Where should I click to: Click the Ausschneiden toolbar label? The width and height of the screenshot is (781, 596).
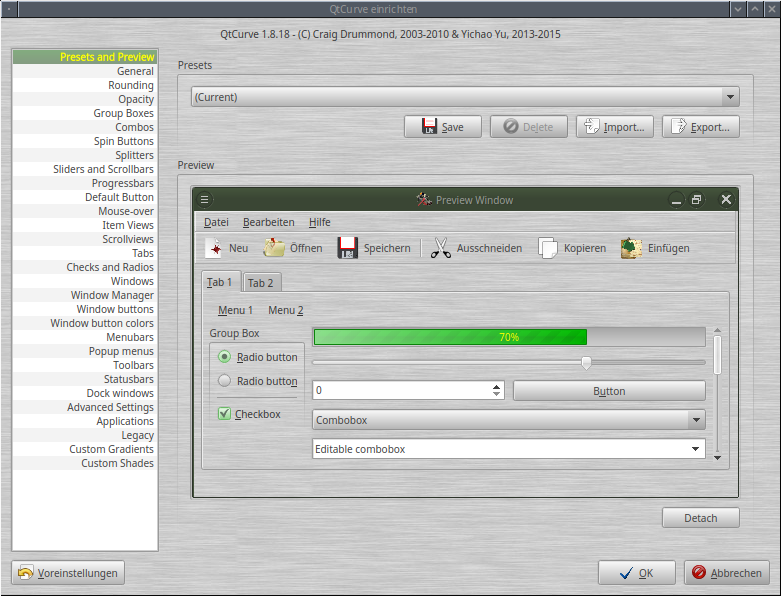(489, 248)
